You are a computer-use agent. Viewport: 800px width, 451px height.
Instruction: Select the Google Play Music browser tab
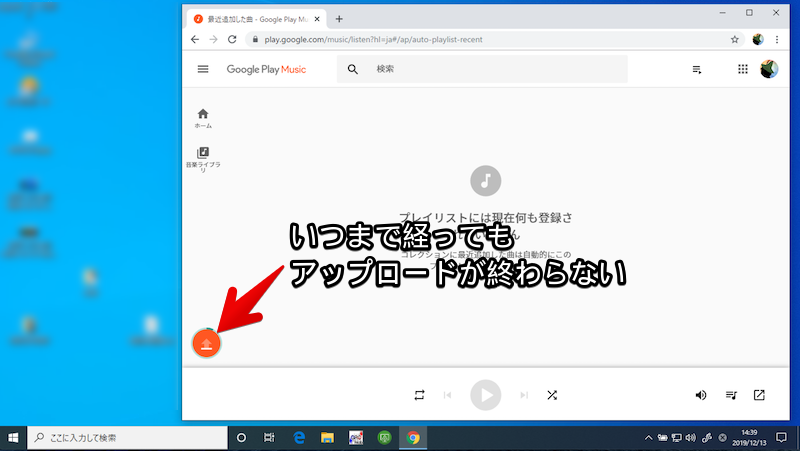(x=257, y=19)
